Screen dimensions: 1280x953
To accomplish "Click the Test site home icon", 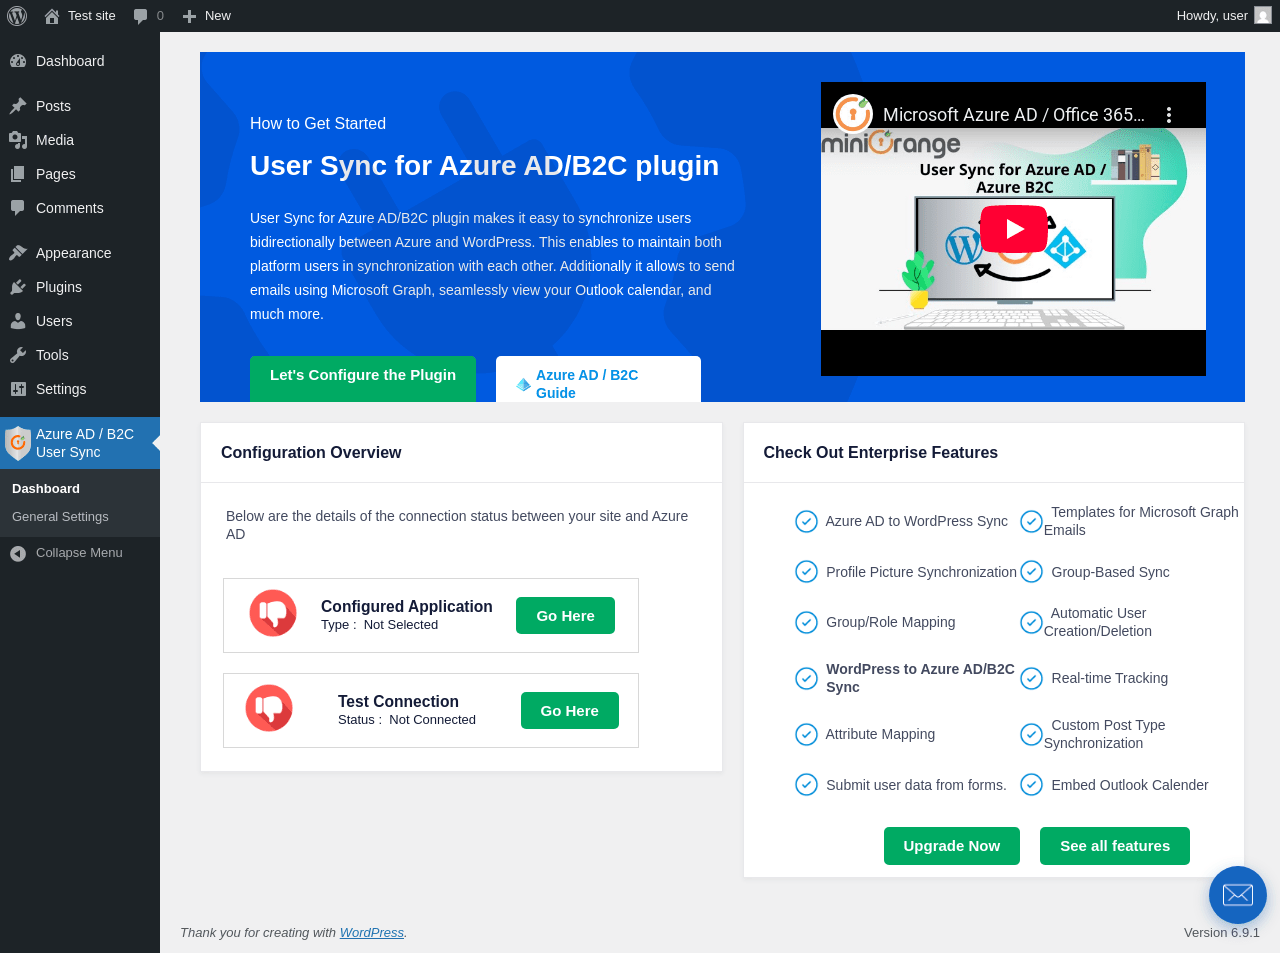I will pyautogui.click(x=52, y=16).
